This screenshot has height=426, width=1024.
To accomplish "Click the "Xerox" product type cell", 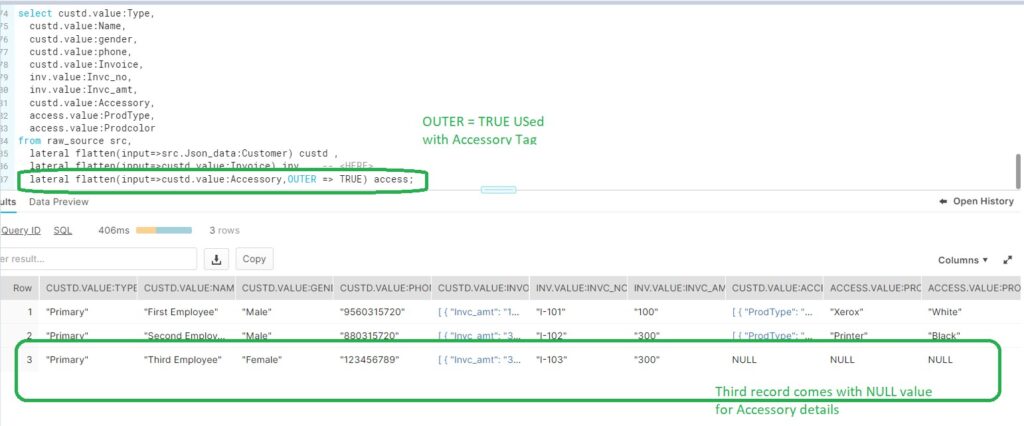I will (x=846, y=312).
